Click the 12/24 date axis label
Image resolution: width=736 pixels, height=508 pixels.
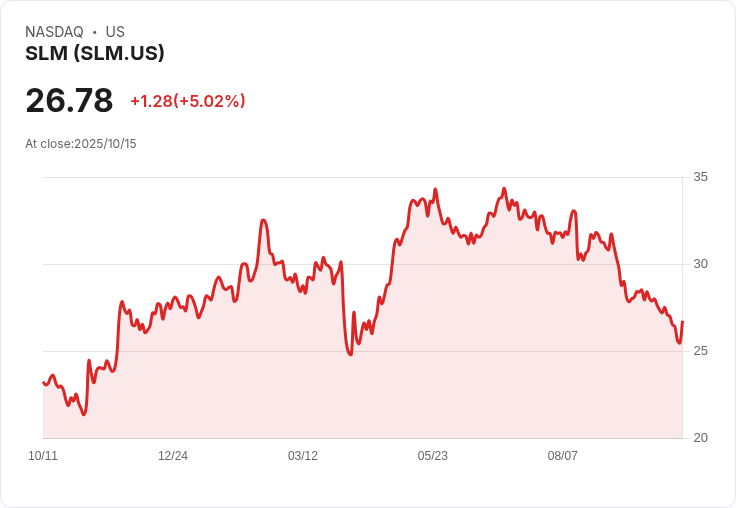point(173,455)
